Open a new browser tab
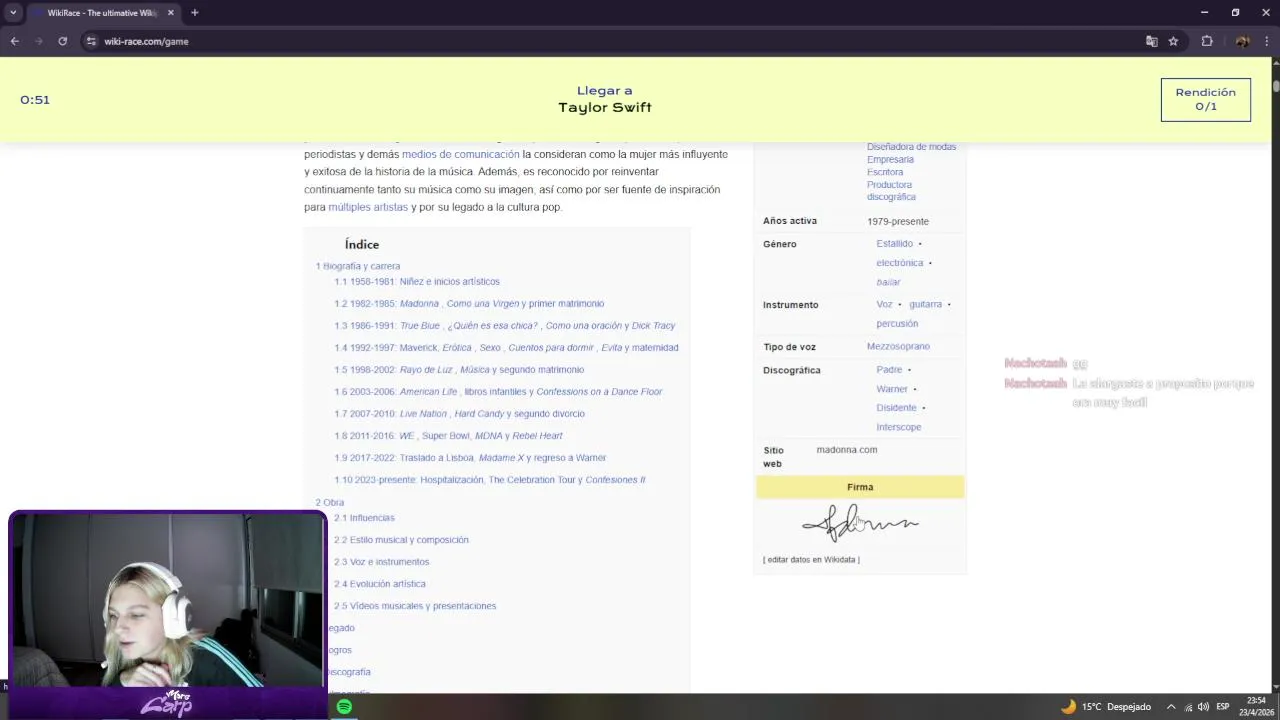Image resolution: width=1280 pixels, height=720 pixels. 195,13
